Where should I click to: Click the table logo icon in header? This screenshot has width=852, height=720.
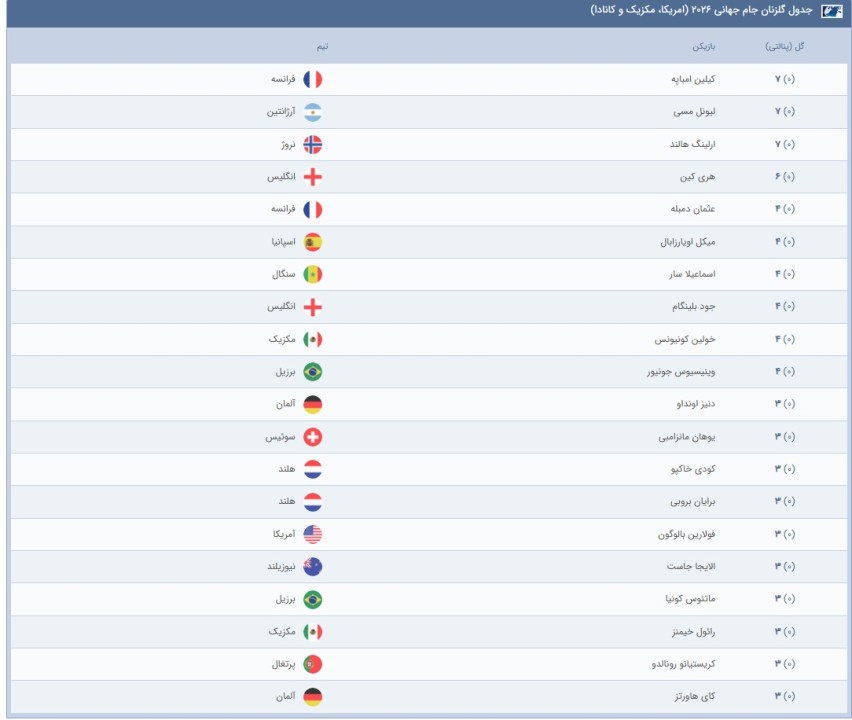pos(831,11)
